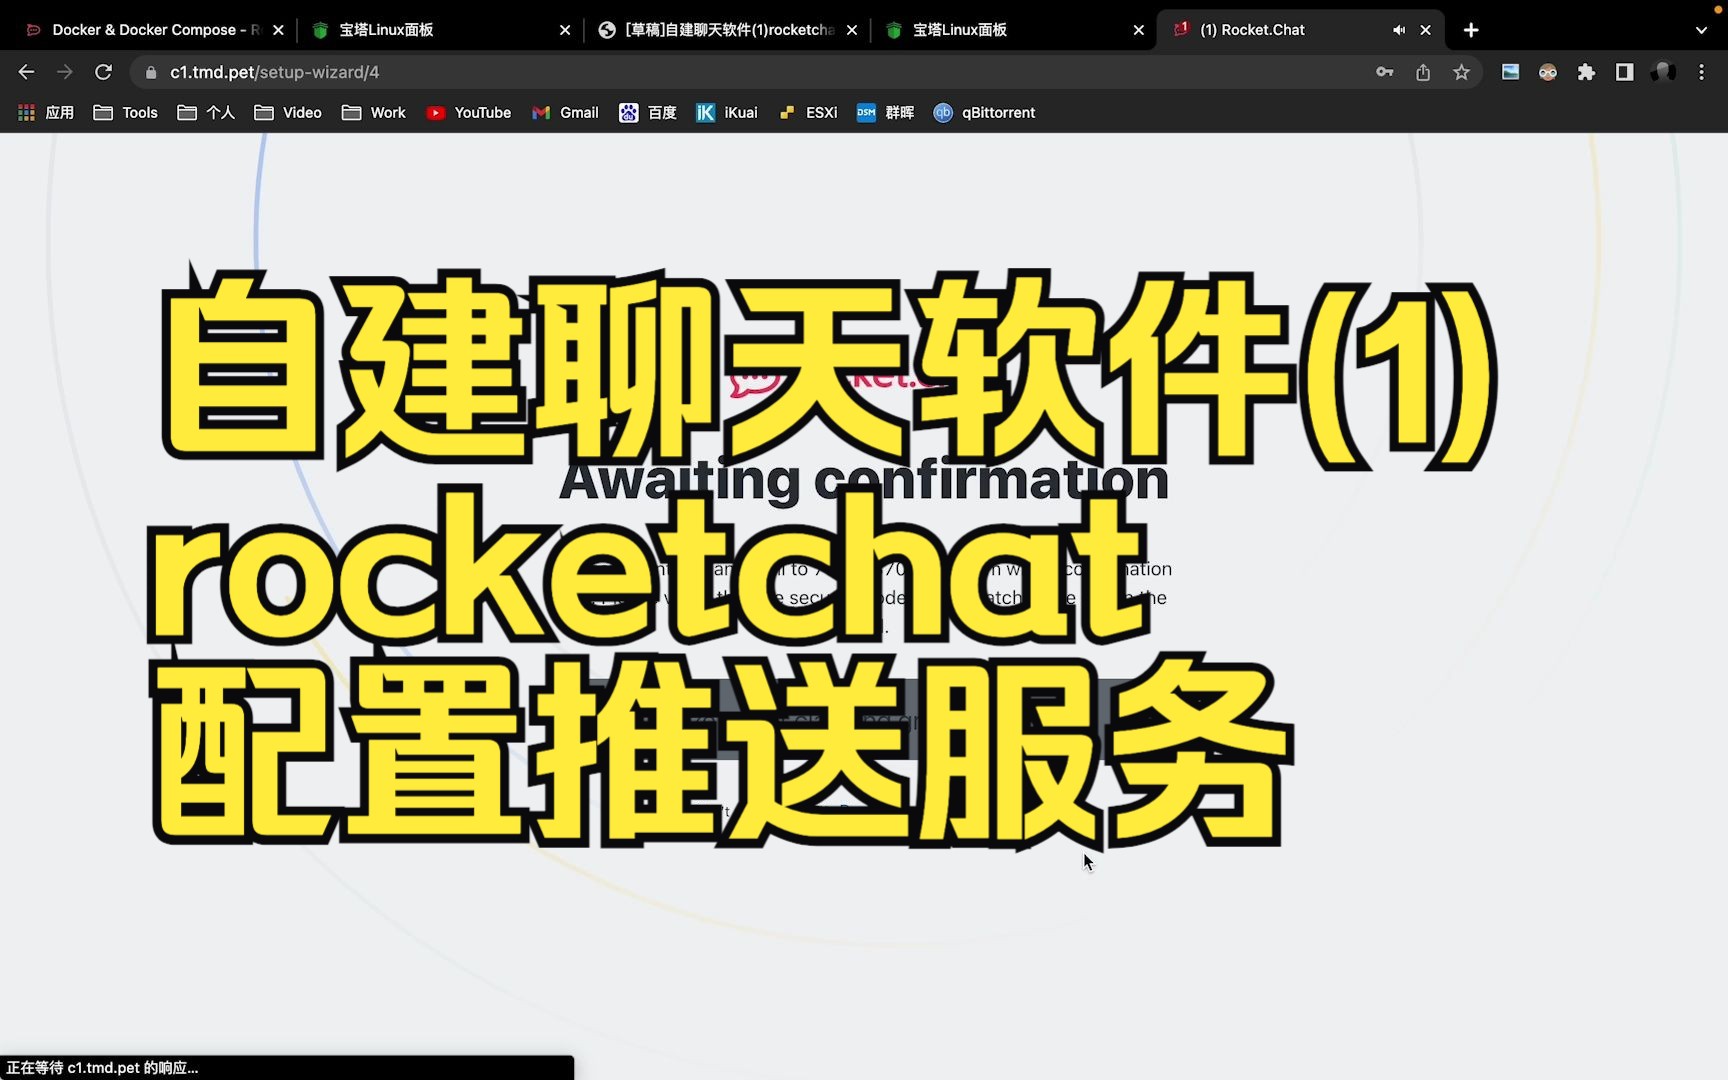Open the 个人 bookmark folder
The width and height of the screenshot is (1728, 1080).
coord(206,113)
